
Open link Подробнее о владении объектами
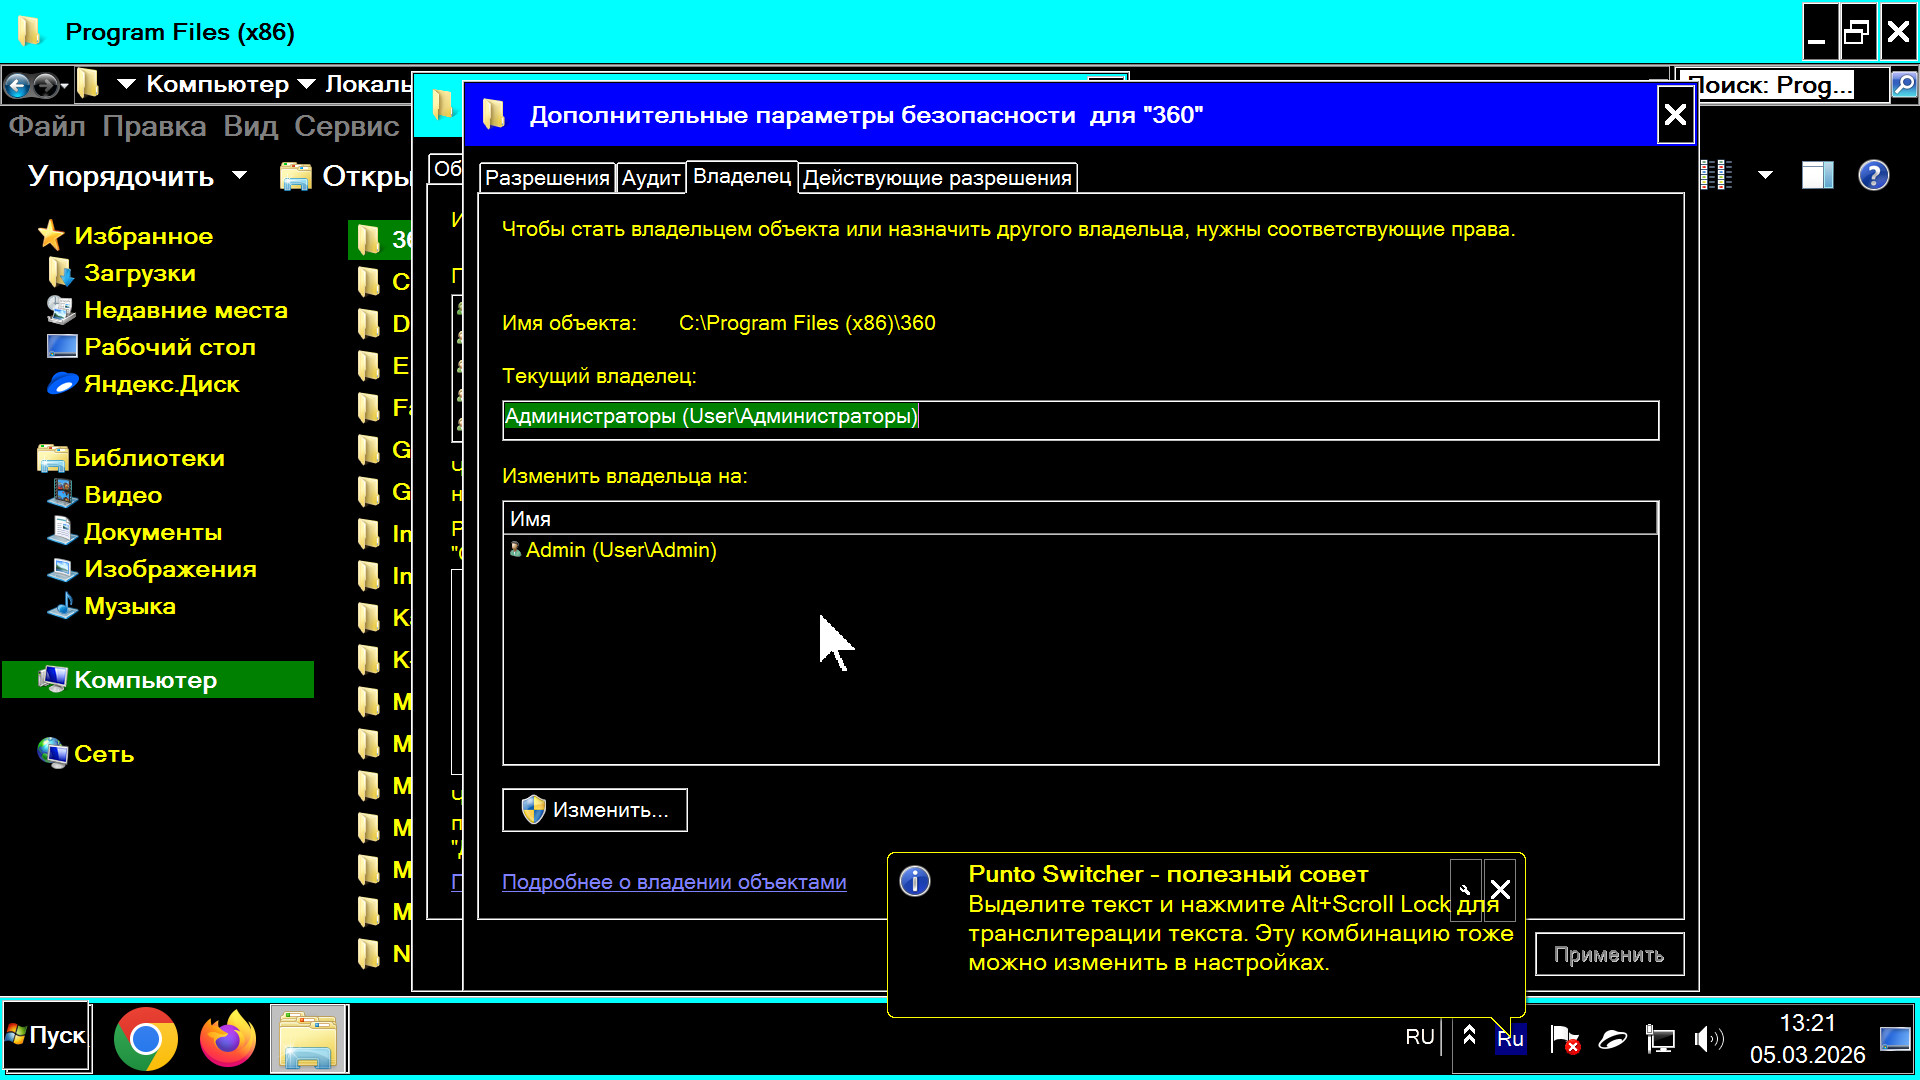click(x=674, y=882)
